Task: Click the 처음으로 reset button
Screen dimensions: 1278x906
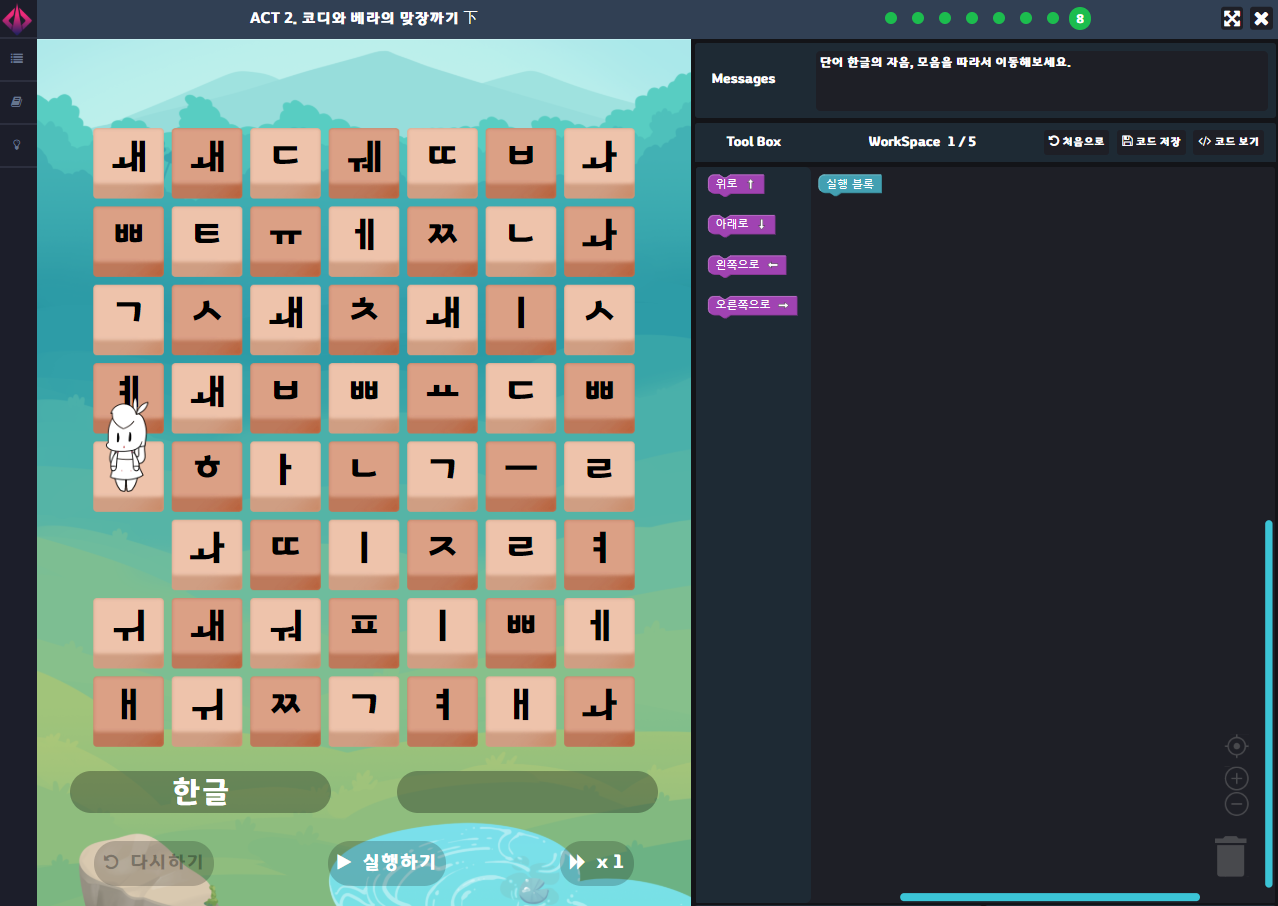Action: coord(1076,142)
